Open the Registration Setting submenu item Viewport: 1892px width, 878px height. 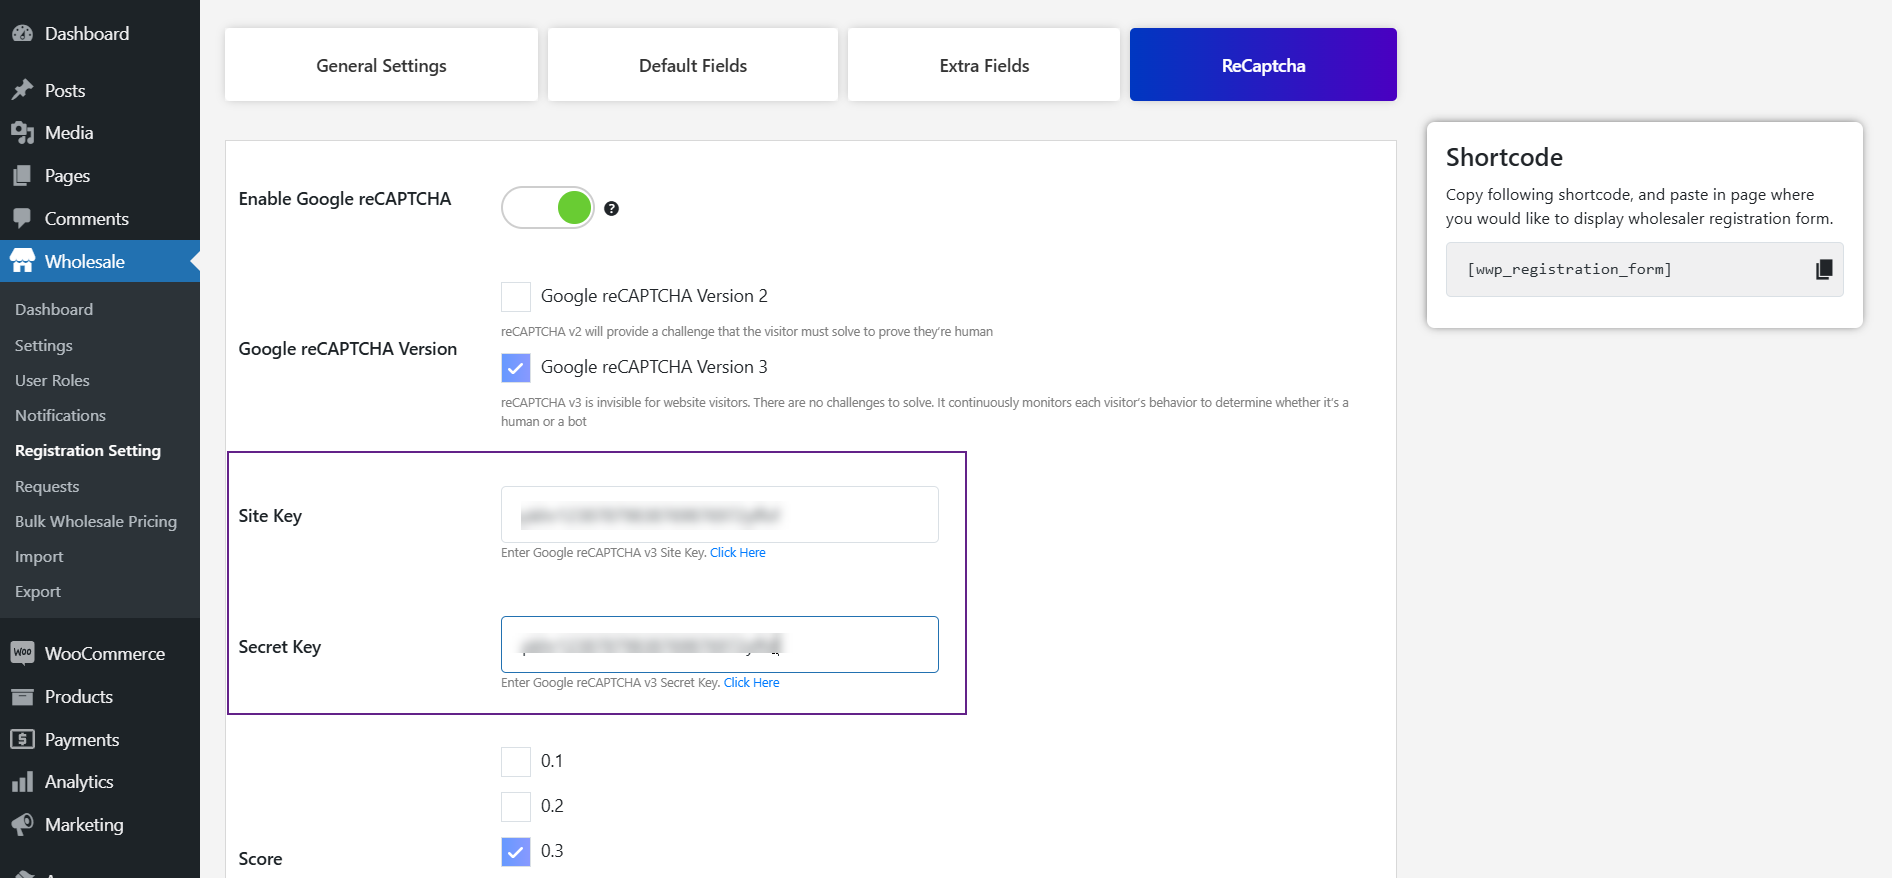tap(88, 450)
